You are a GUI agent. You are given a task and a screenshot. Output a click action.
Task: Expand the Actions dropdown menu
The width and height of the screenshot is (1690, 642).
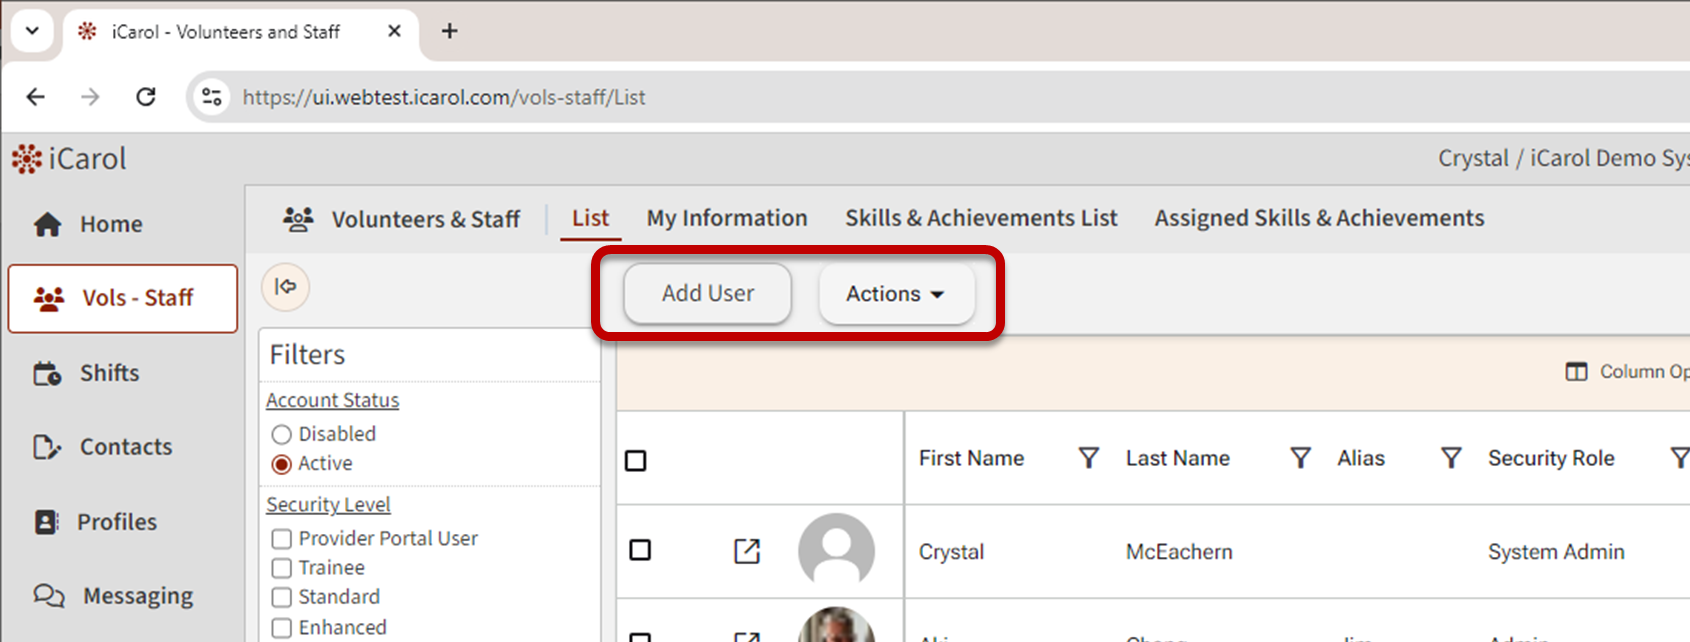pos(895,294)
